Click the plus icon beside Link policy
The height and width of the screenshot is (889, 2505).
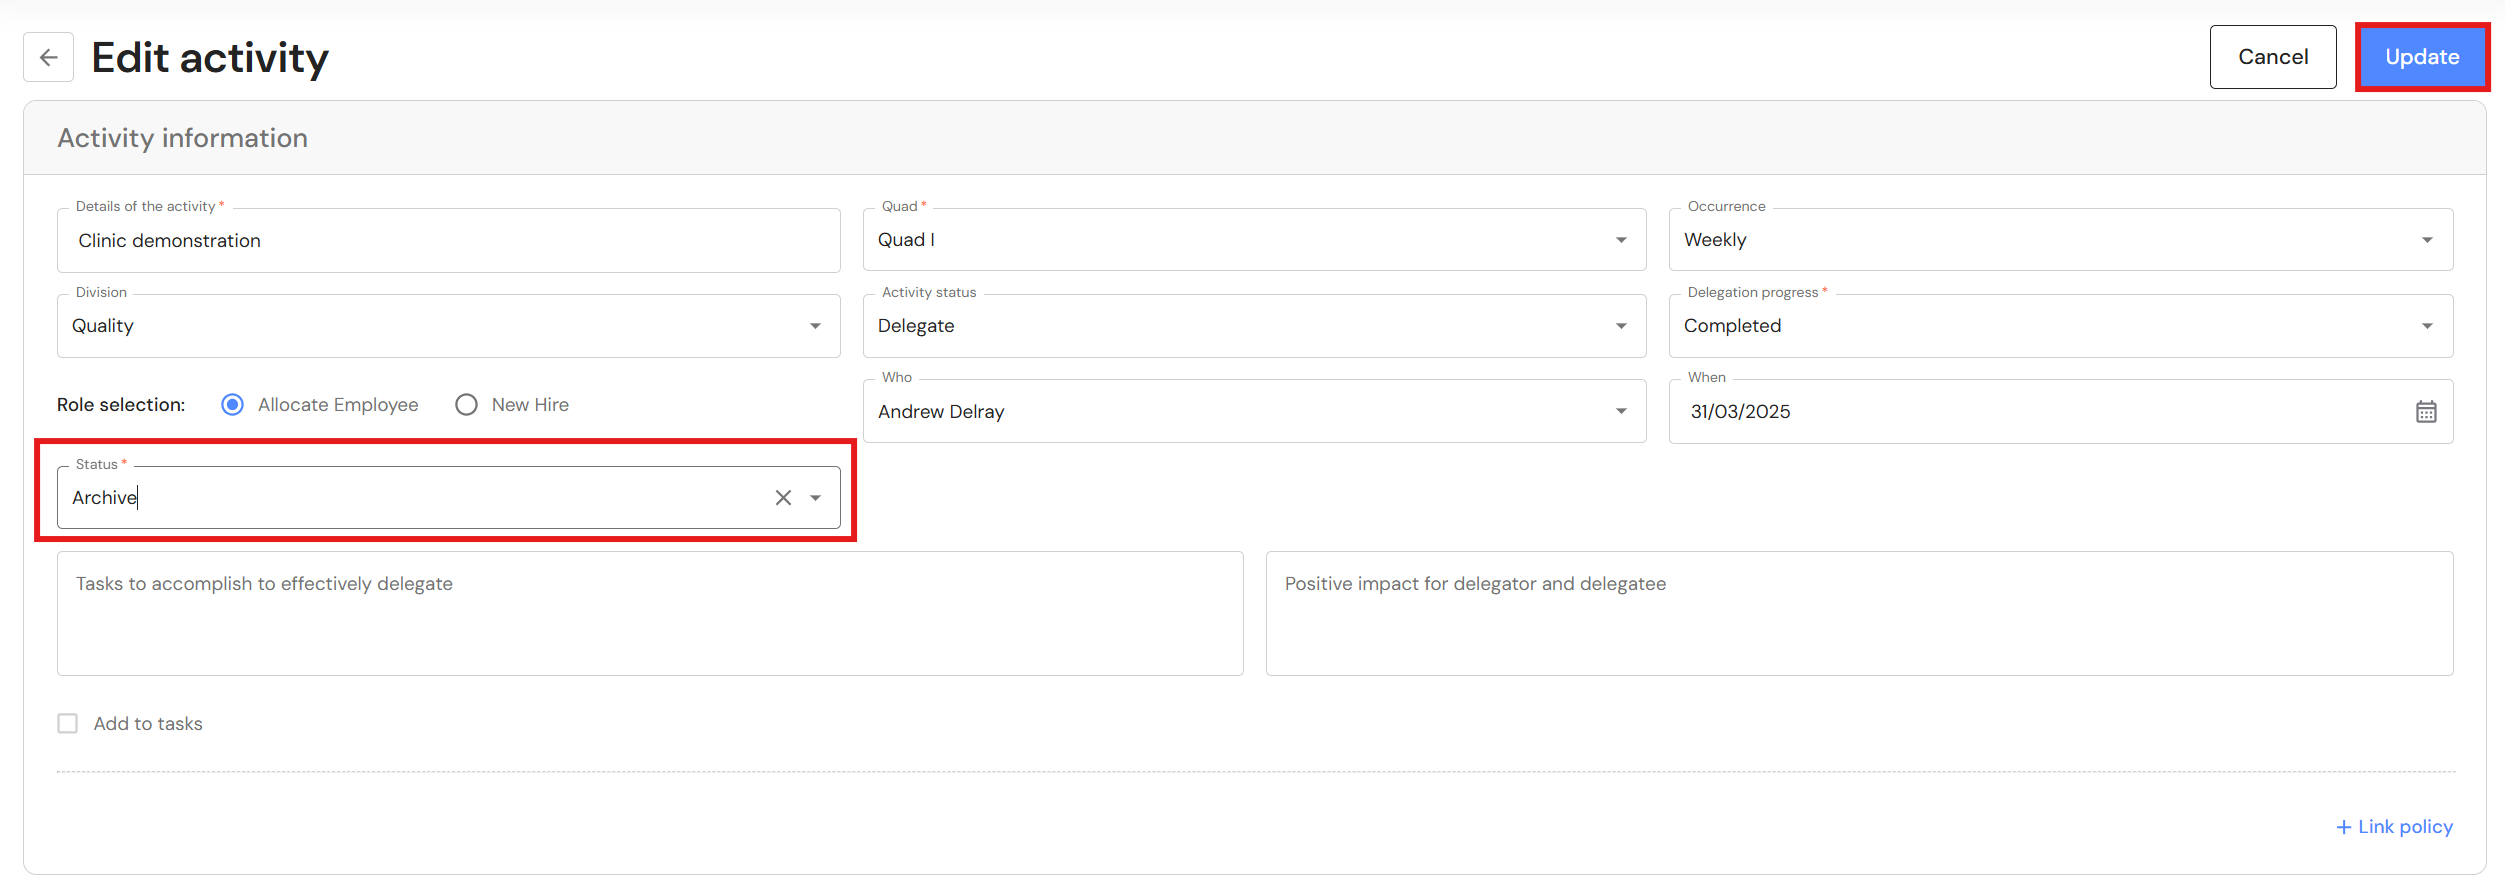(2343, 827)
